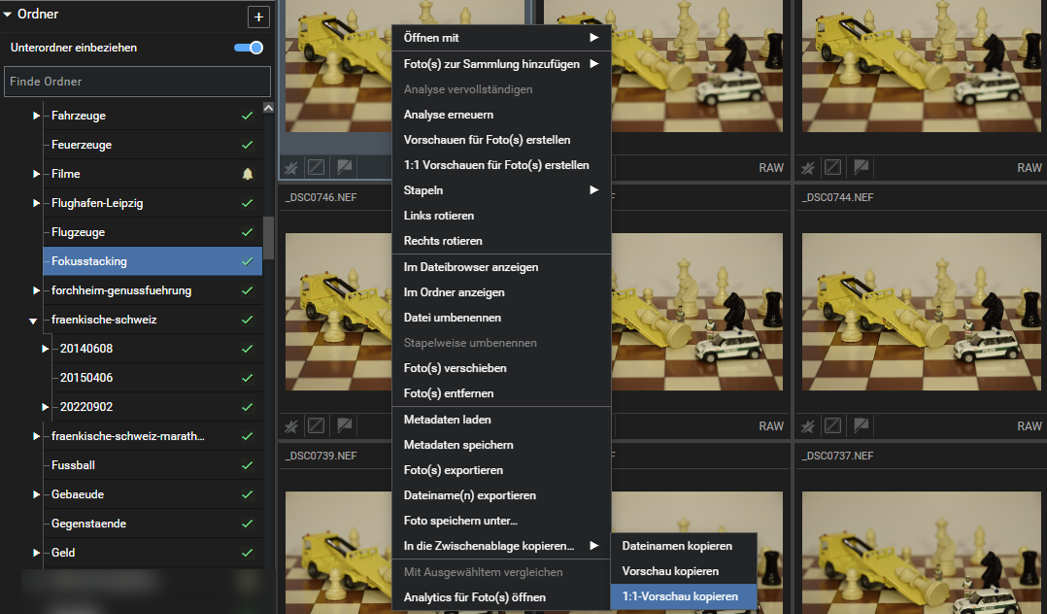Click the checkmark on the Fokusstacking row
The image size is (1047, 614).
247,262
